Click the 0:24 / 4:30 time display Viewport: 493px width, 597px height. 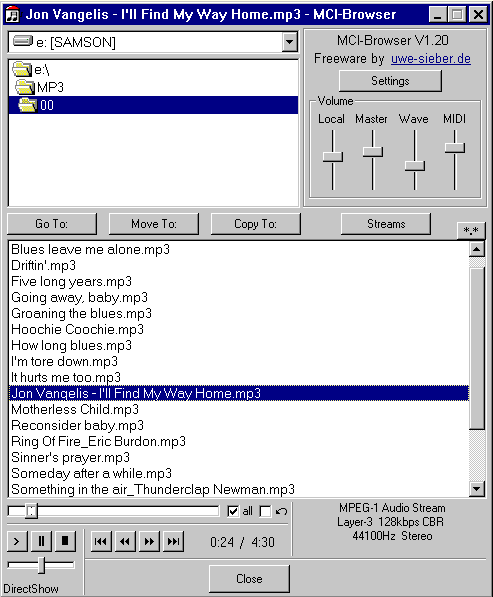[x=242, y=542]
